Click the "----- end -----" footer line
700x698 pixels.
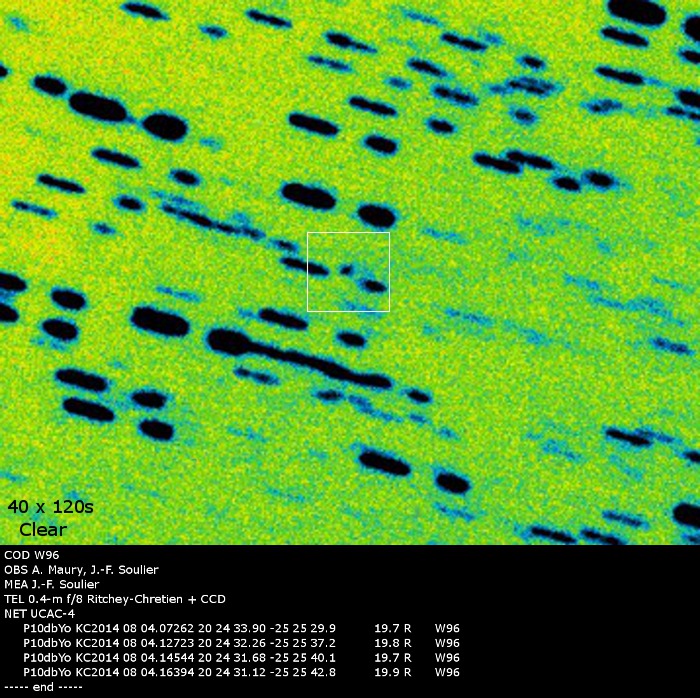(x=43, y=687)
